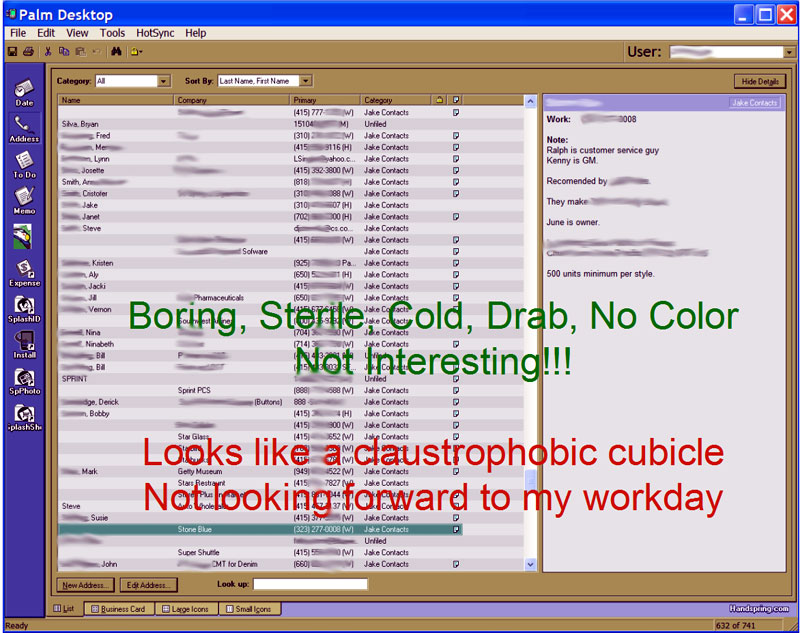Open Find with the binoculars icon

click(116, 52)
